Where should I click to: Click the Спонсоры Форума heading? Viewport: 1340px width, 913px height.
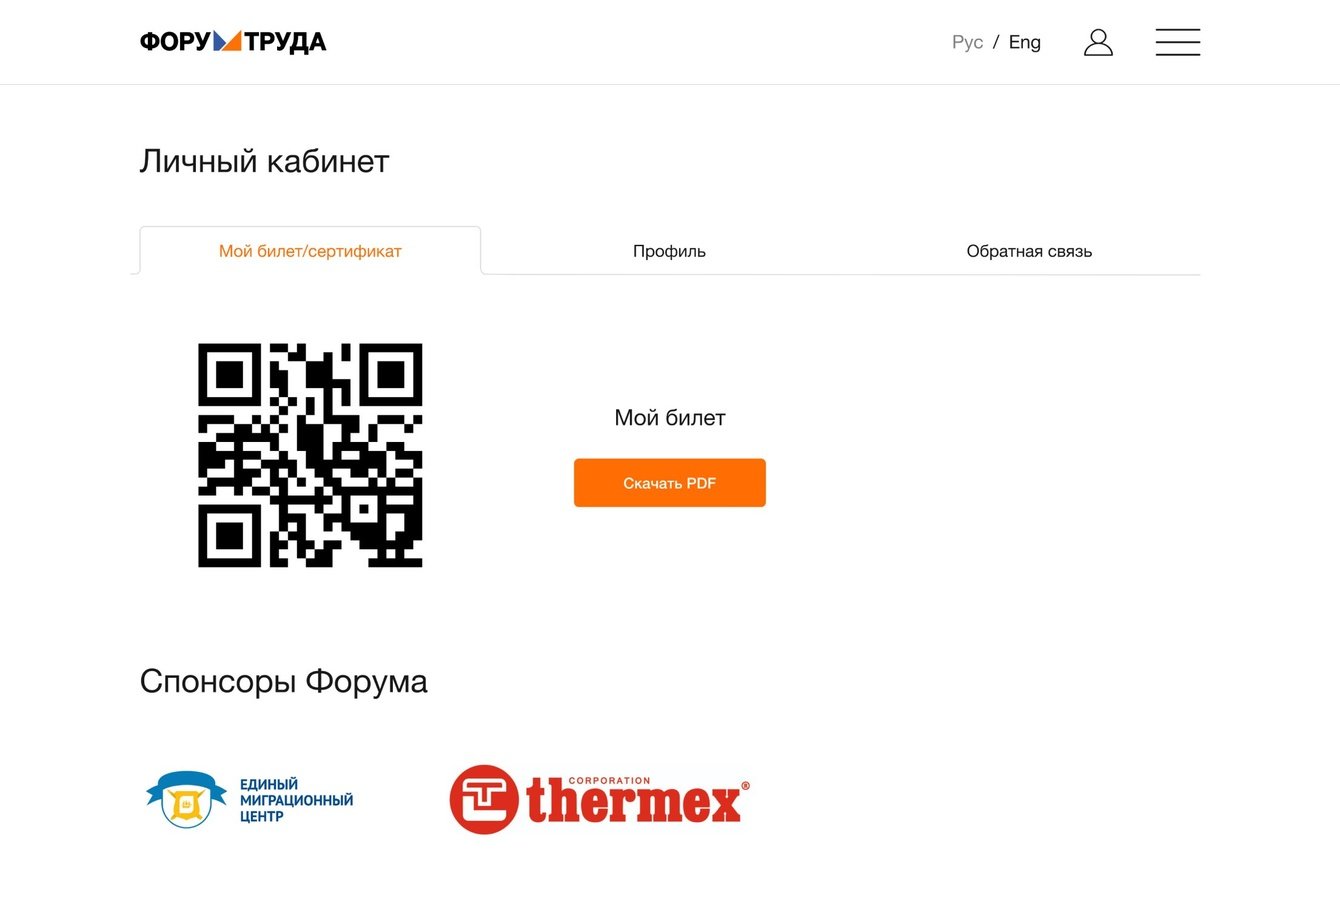coord(283,681)
